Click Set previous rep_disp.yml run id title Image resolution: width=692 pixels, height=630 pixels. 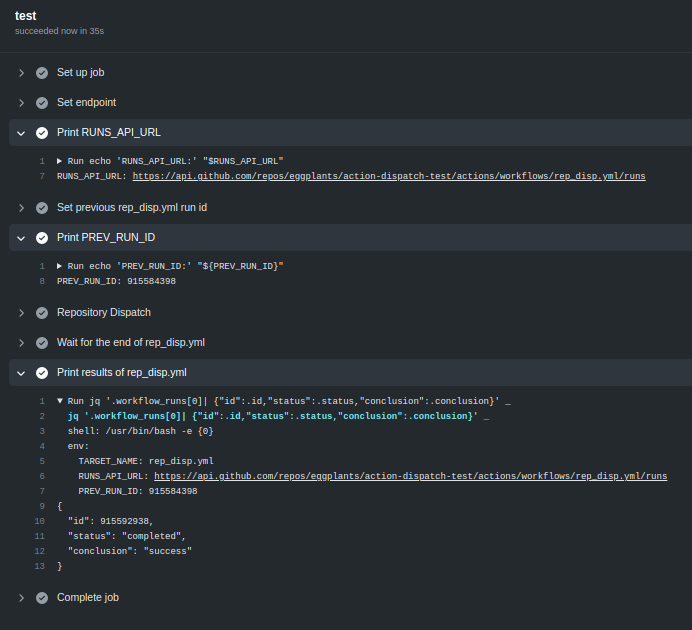pos(132,207)
